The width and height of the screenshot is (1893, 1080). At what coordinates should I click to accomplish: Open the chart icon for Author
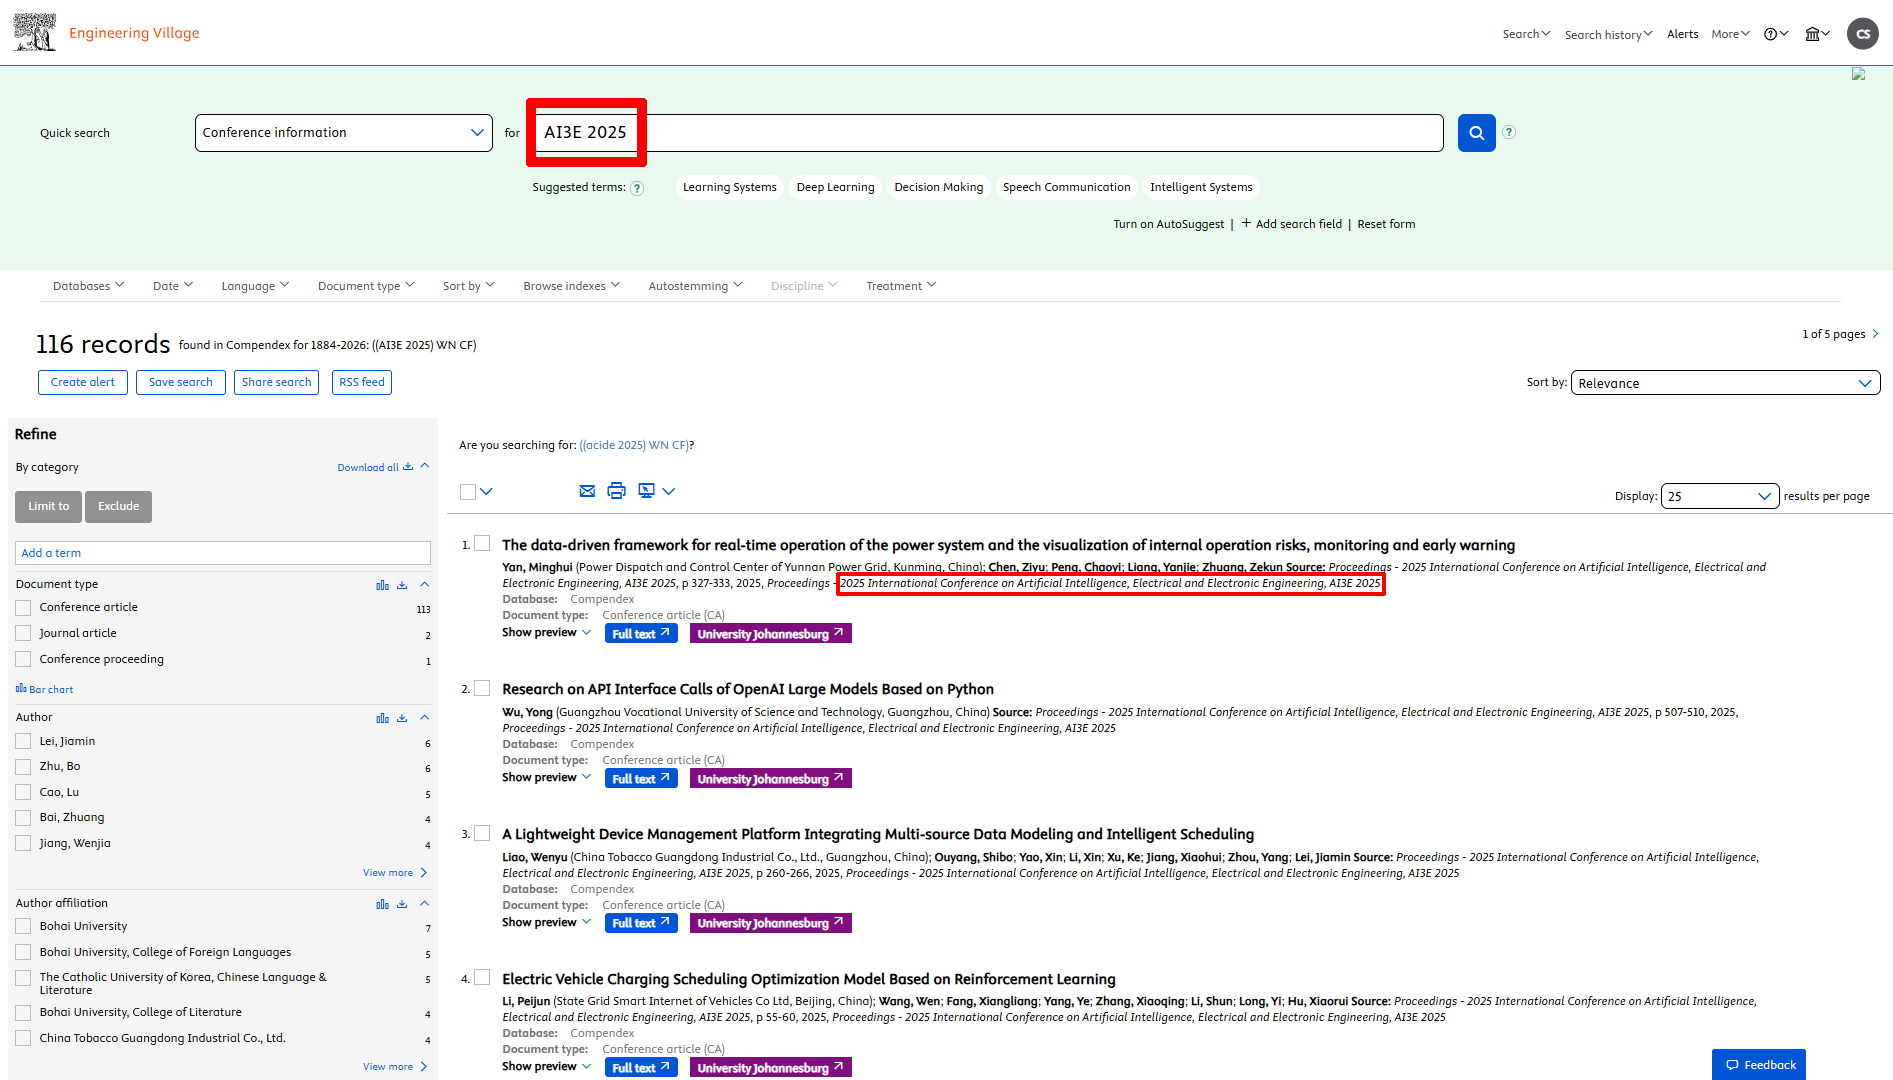pyautogui.click(x=382, y=718)
